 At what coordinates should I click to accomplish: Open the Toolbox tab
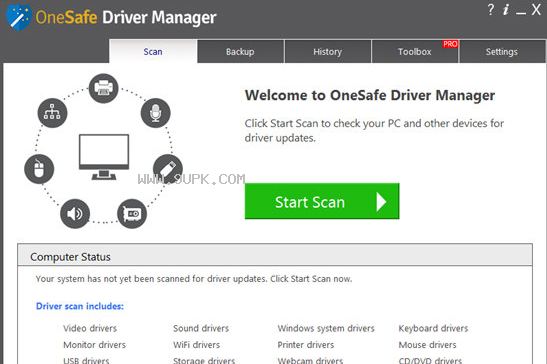pyautogui.click(x=415, y=51)
